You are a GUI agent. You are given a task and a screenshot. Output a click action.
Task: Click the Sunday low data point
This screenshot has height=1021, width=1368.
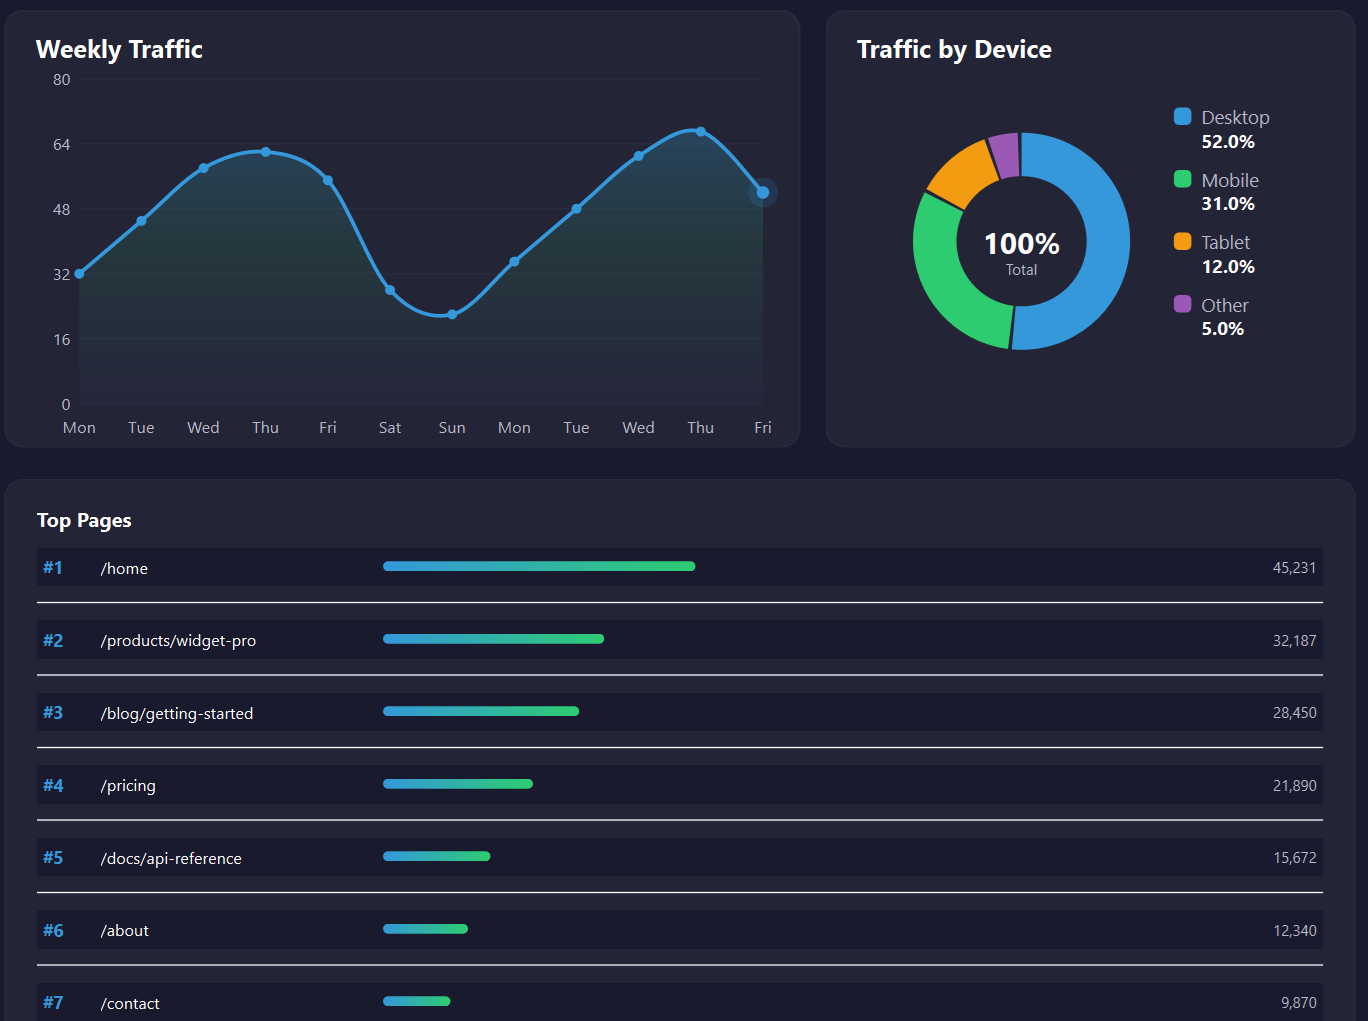[x=451, y=314]
